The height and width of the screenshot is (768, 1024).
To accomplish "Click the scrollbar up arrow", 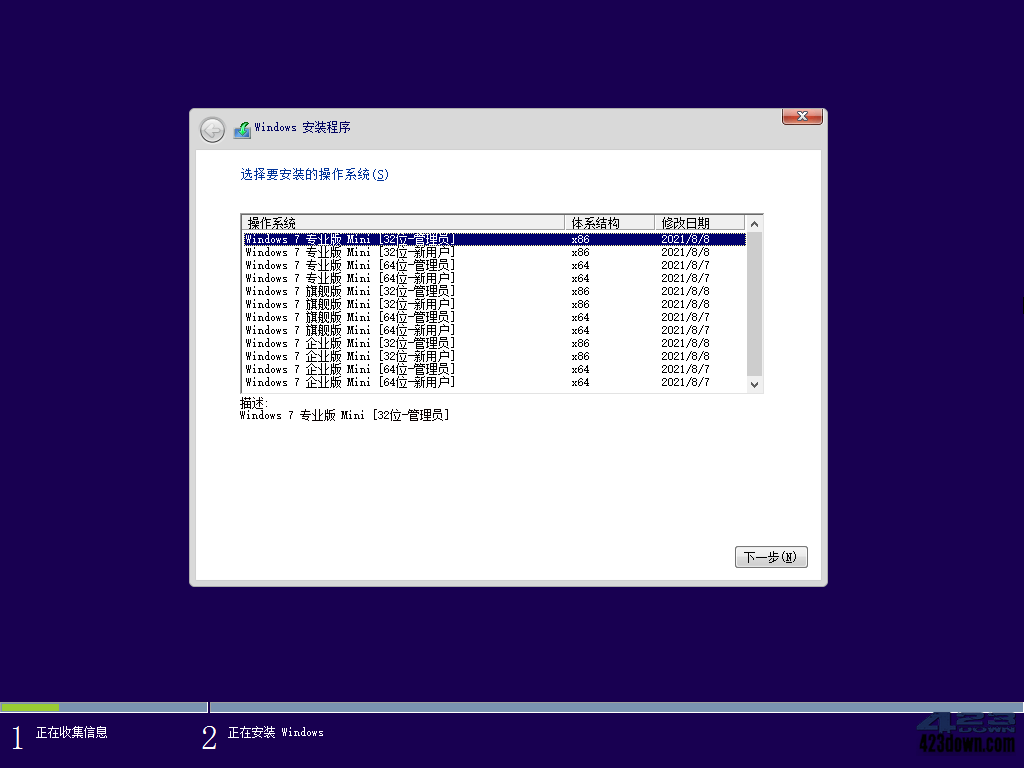I will click(755, 221).
